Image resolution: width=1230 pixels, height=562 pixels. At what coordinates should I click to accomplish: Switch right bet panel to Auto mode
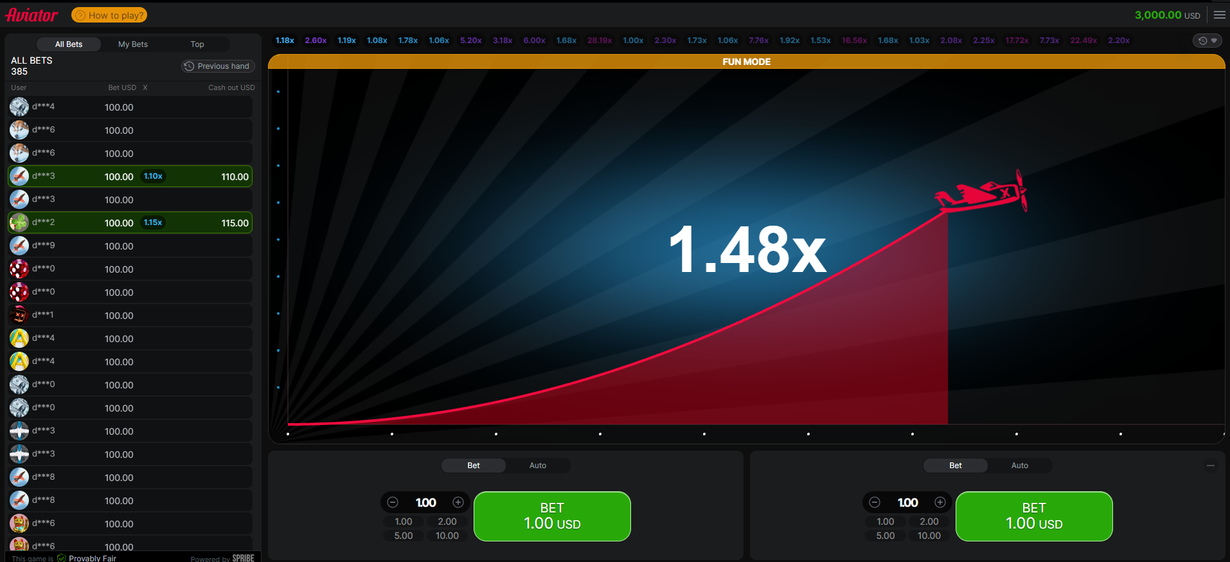1019,465
